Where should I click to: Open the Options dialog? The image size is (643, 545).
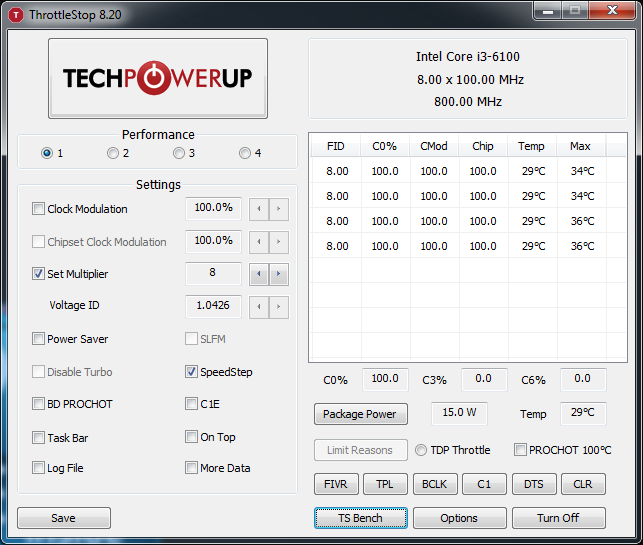[460, 518]
